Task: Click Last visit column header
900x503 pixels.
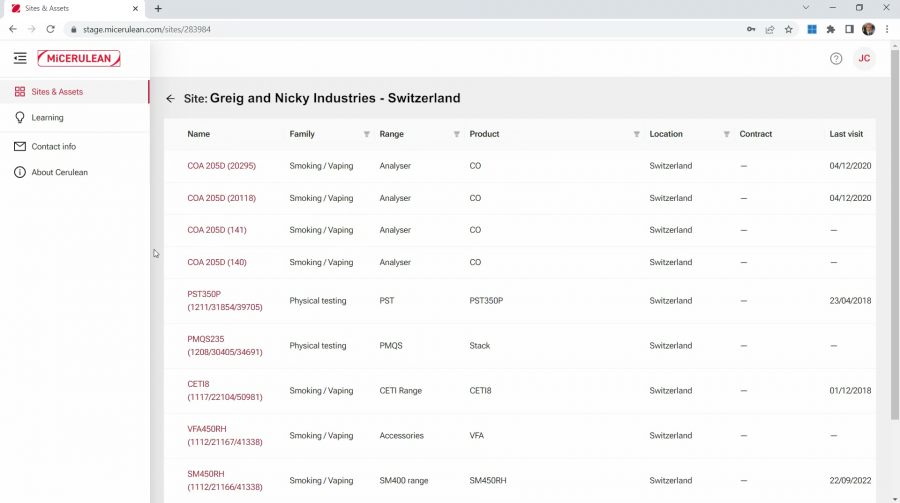Action: pyautogui.click(x=846, y=134)
